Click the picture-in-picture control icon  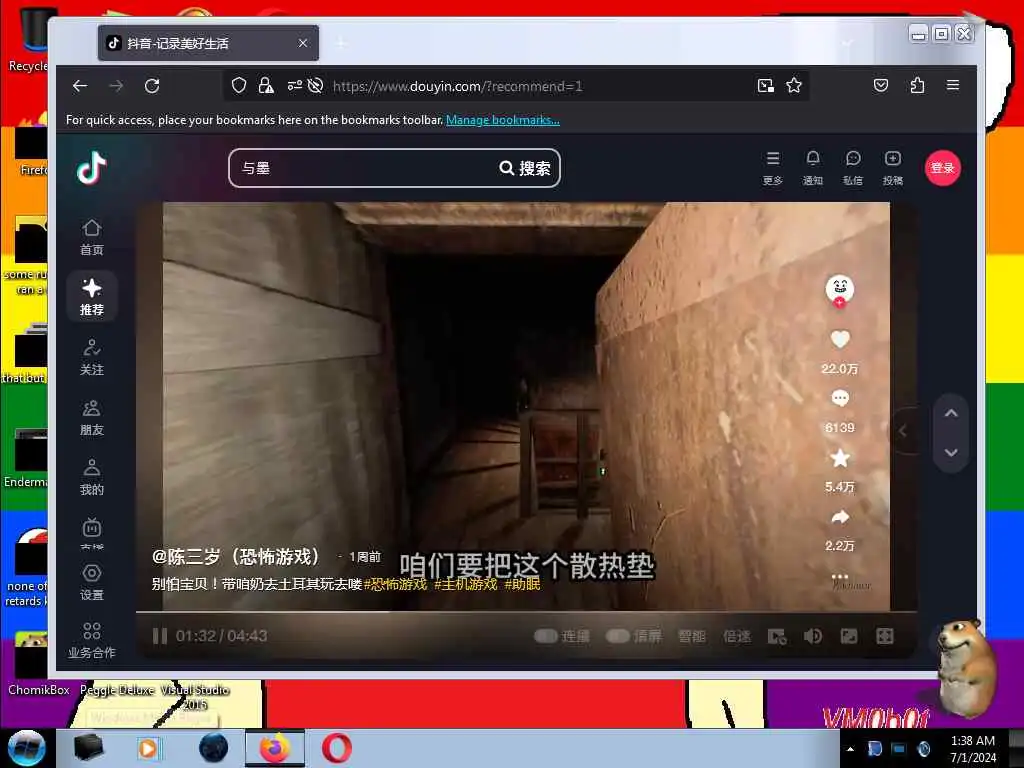(849, 636)
